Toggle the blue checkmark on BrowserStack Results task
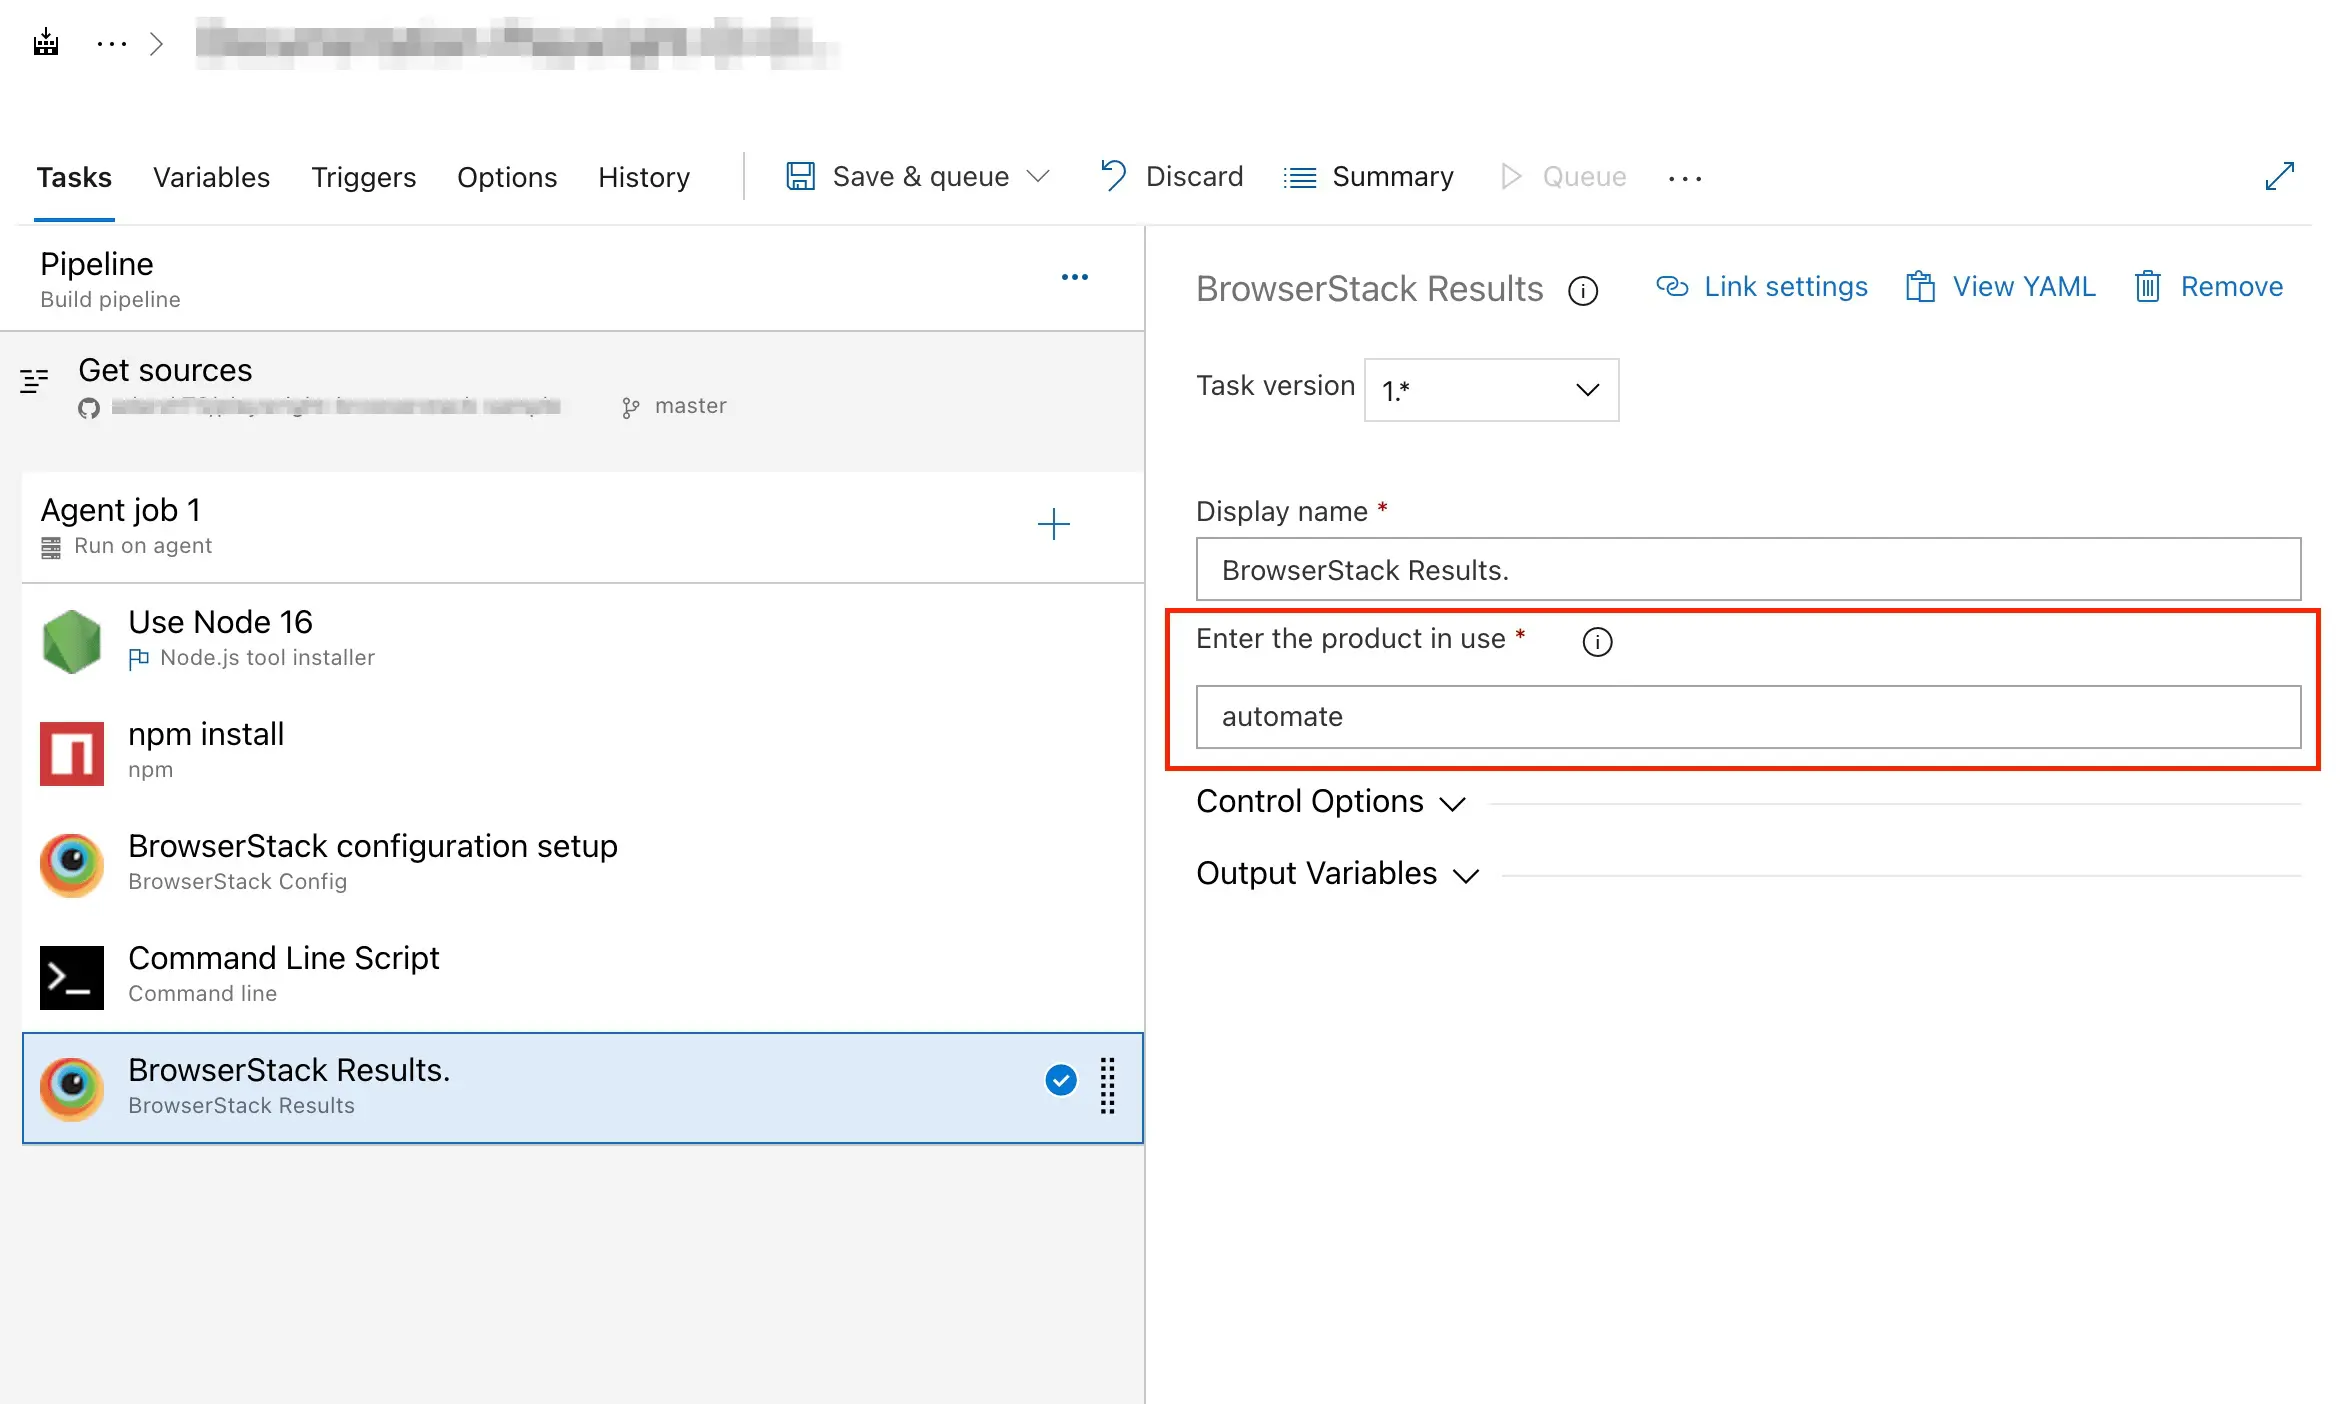Image resolution: width=2340 pixels, height=1404 pixels. coord(1060,1080)
